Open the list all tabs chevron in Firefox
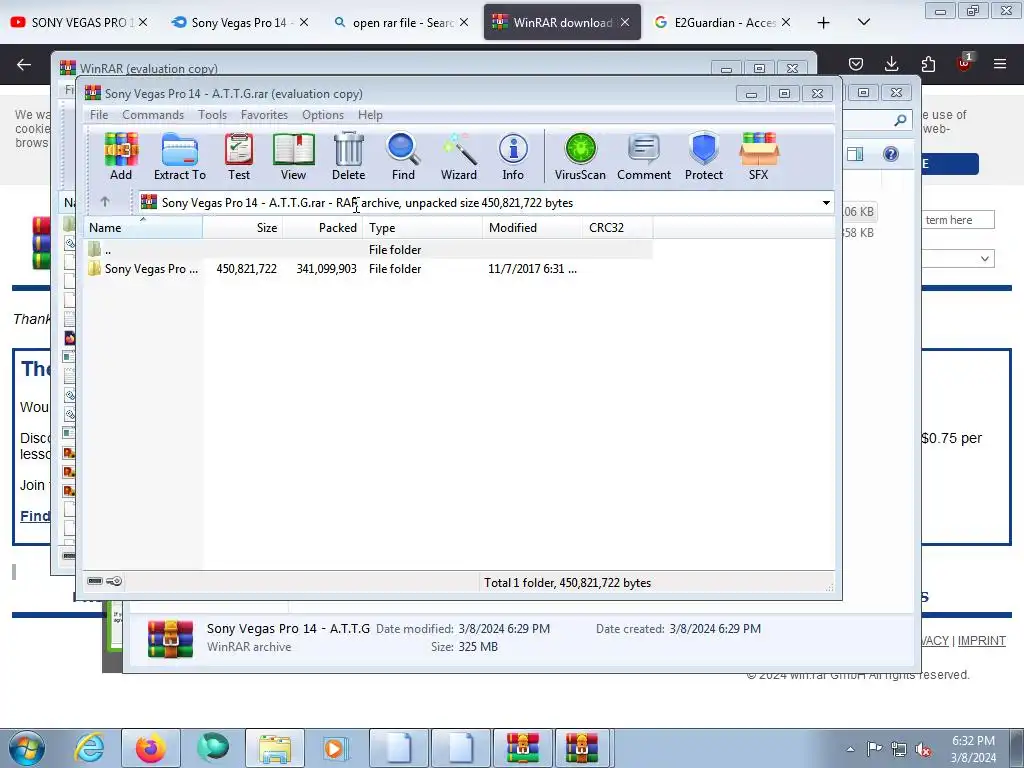Viewport: 1024px width, 768px height. [x=863, y=22]
